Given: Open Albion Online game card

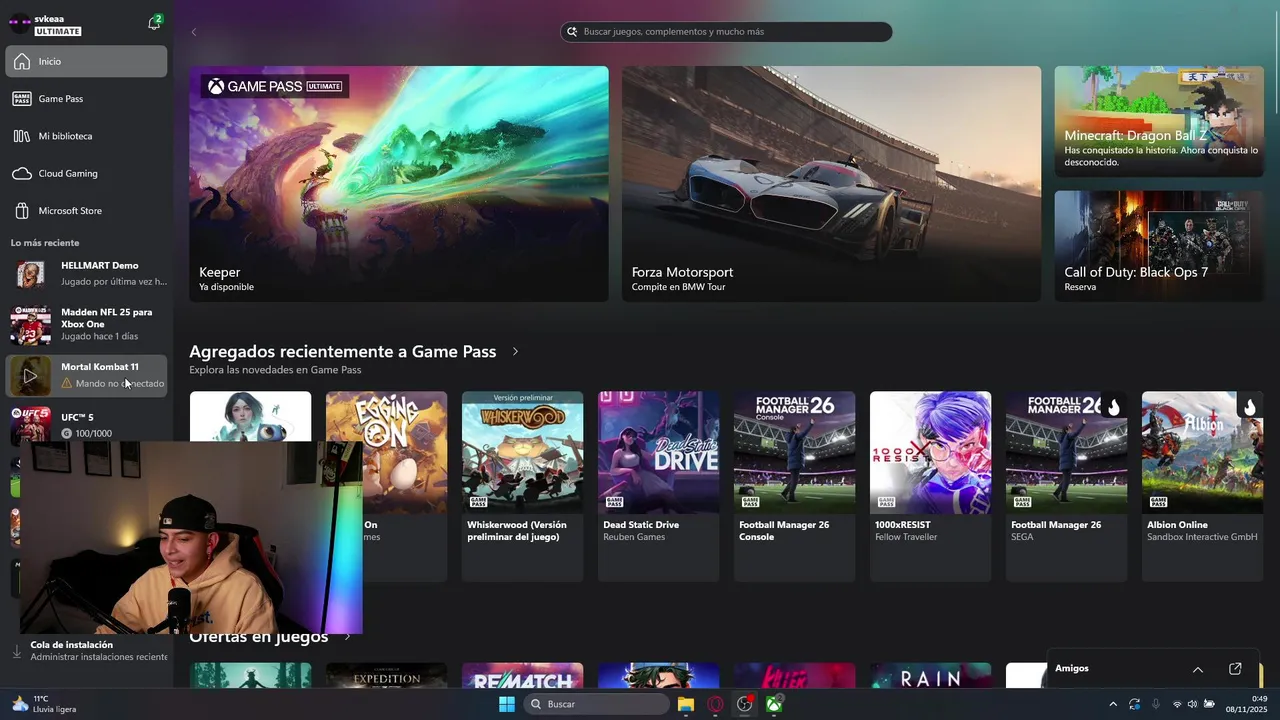Looking at the screenshot, I should click(x=1202, y=486).
